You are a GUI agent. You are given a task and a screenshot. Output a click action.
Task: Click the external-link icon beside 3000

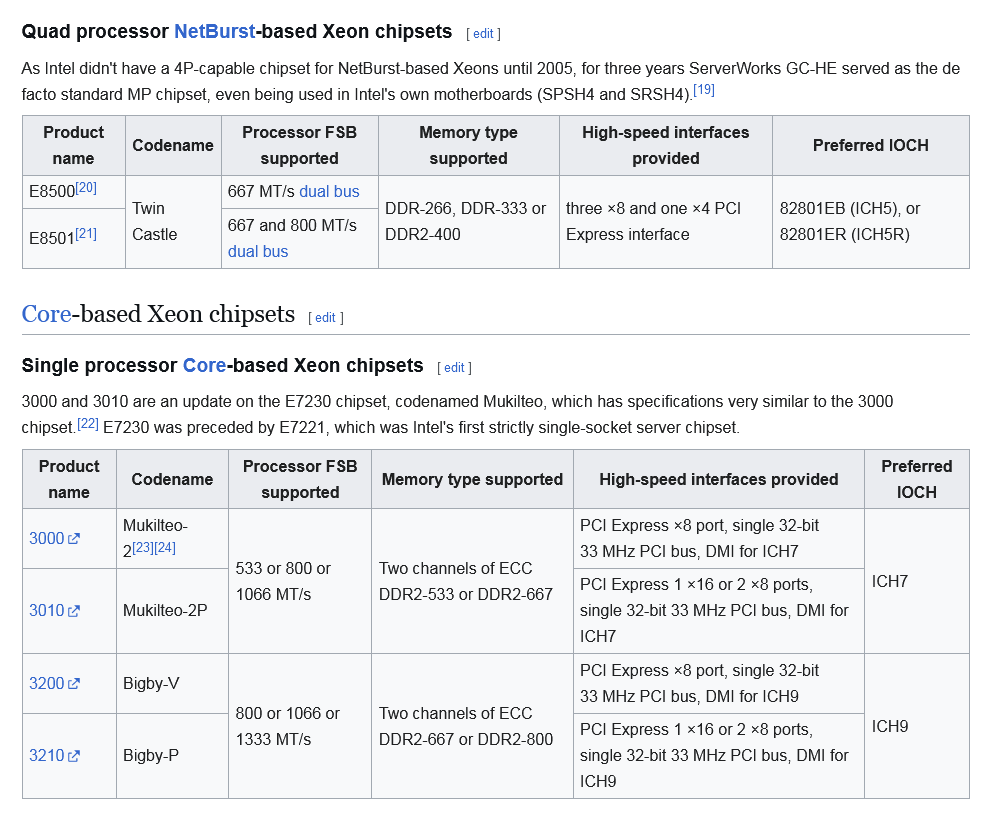74,539
